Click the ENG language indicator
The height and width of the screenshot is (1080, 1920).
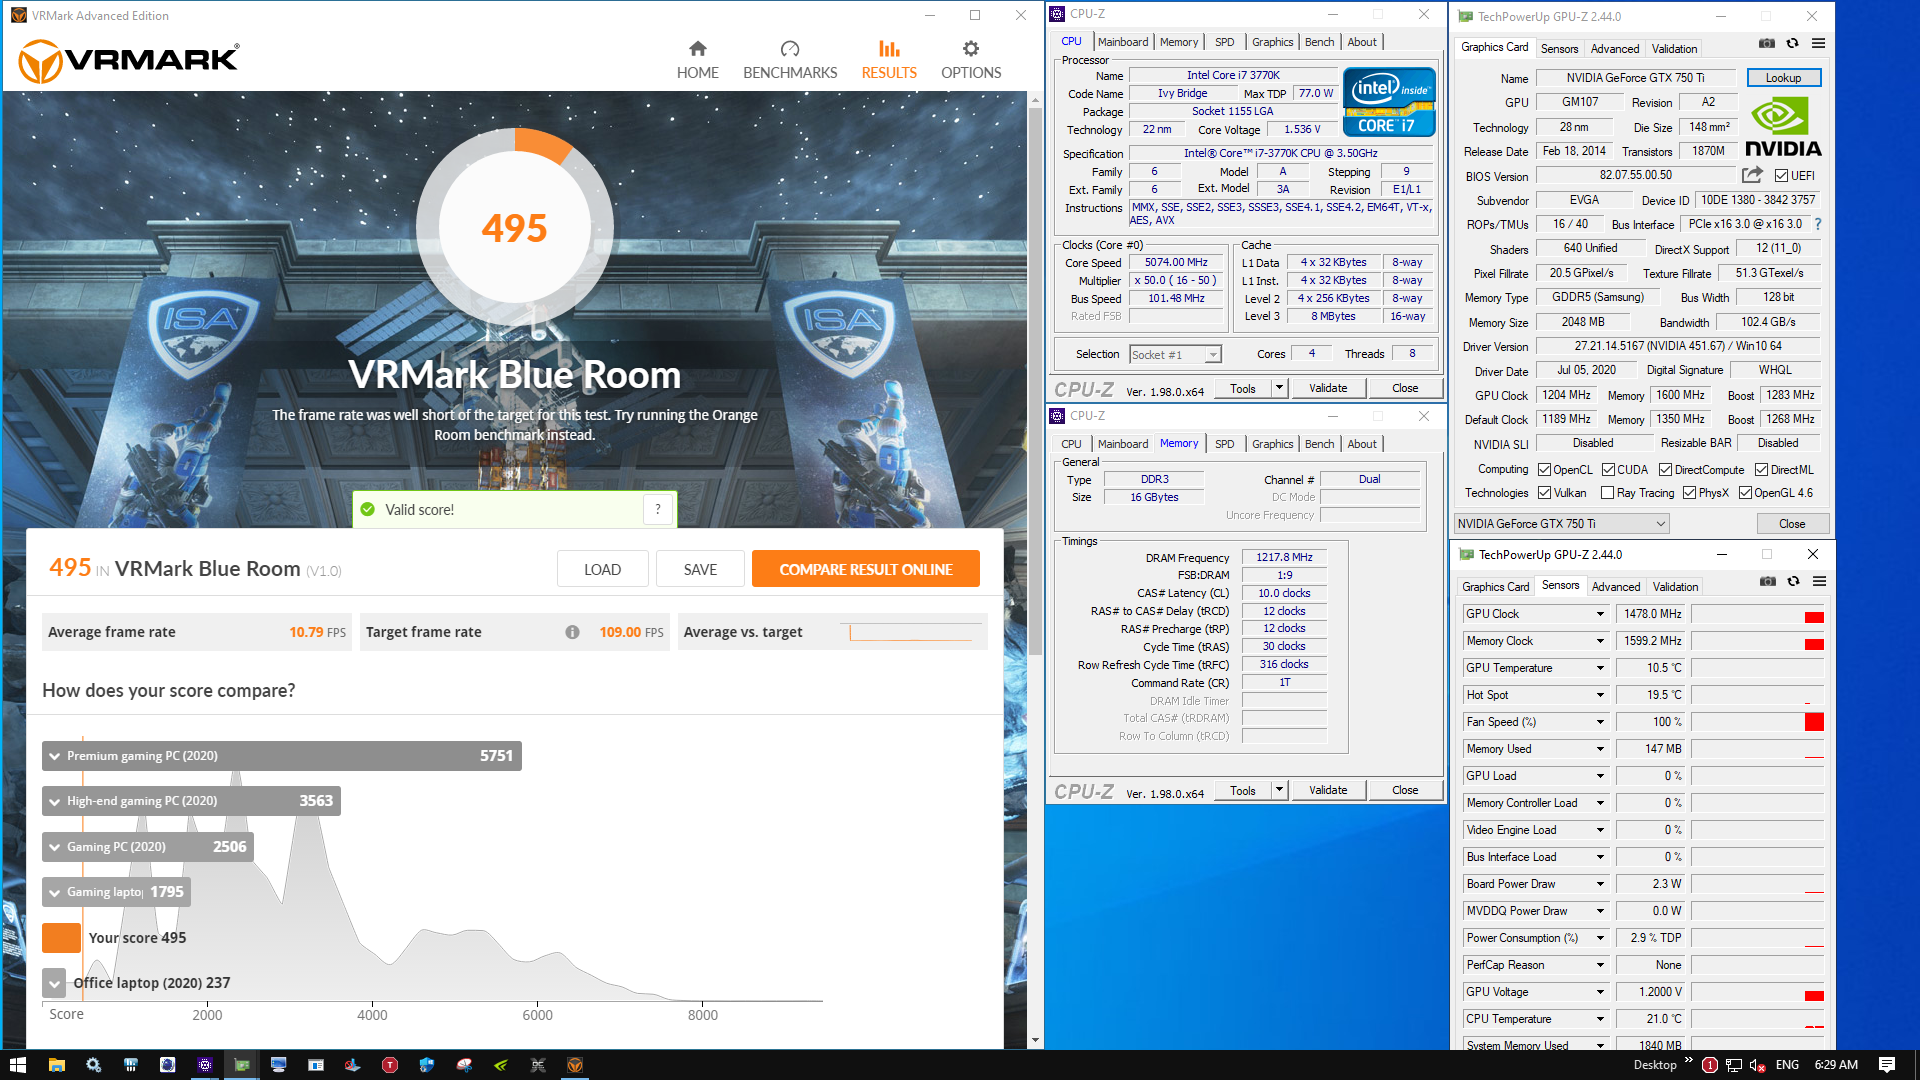pyautogui.click(x=1787, y=1065)
